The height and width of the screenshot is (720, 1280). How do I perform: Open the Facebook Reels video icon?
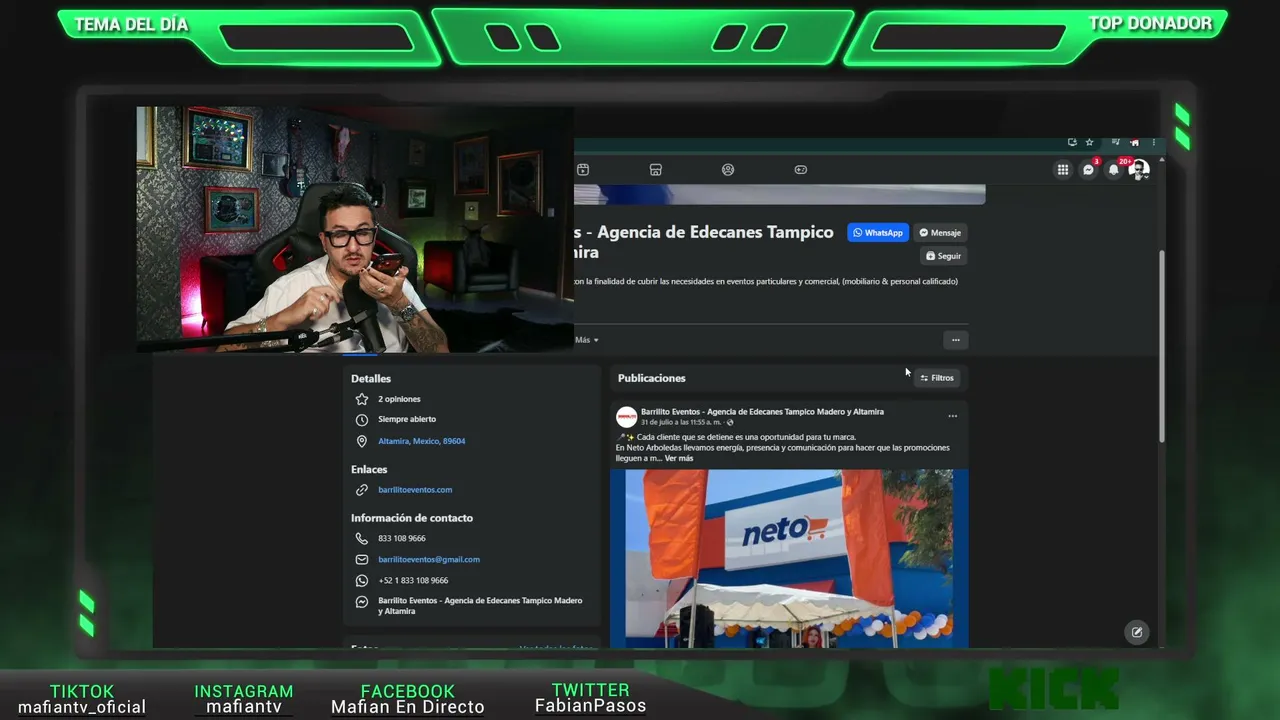[x=583, y=170]
